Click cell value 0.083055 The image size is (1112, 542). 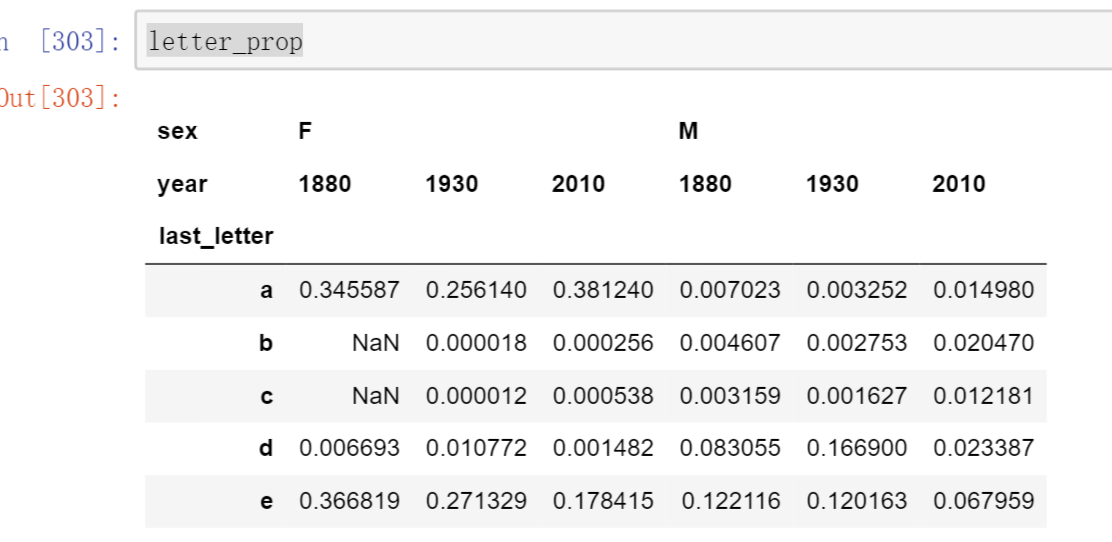click(x=730, y=448)
